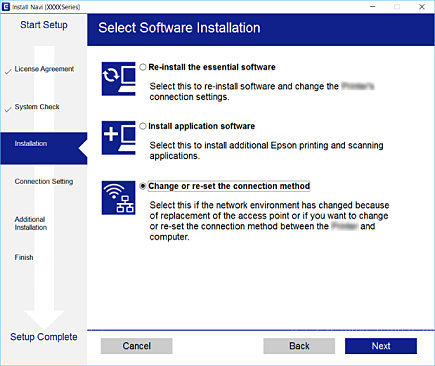Viewport: 435px width, 366px height.
Task: Jump to the Finish step
Action: pyautogui.click(x=24, y=257)
